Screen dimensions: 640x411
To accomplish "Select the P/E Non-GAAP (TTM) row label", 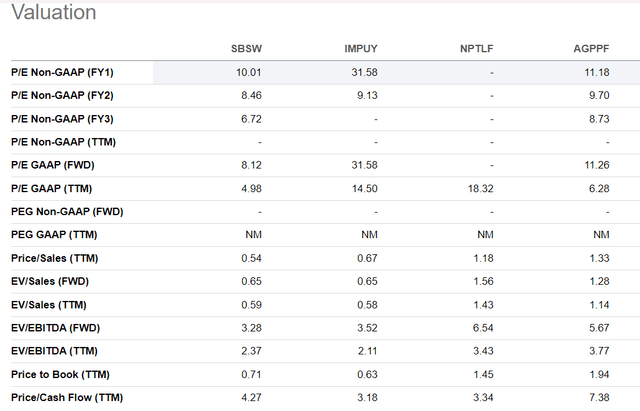I will 63,142.
